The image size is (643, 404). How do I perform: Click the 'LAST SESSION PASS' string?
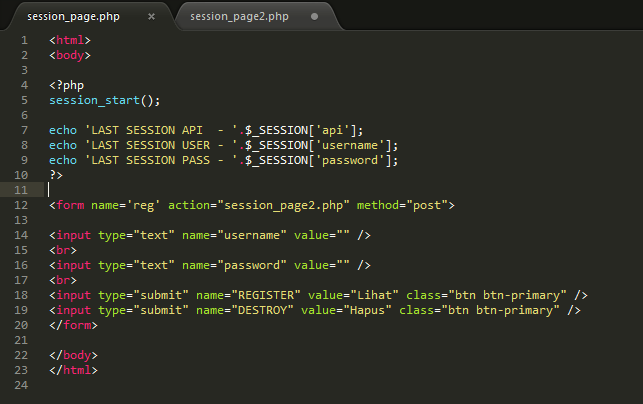(160, 160)
